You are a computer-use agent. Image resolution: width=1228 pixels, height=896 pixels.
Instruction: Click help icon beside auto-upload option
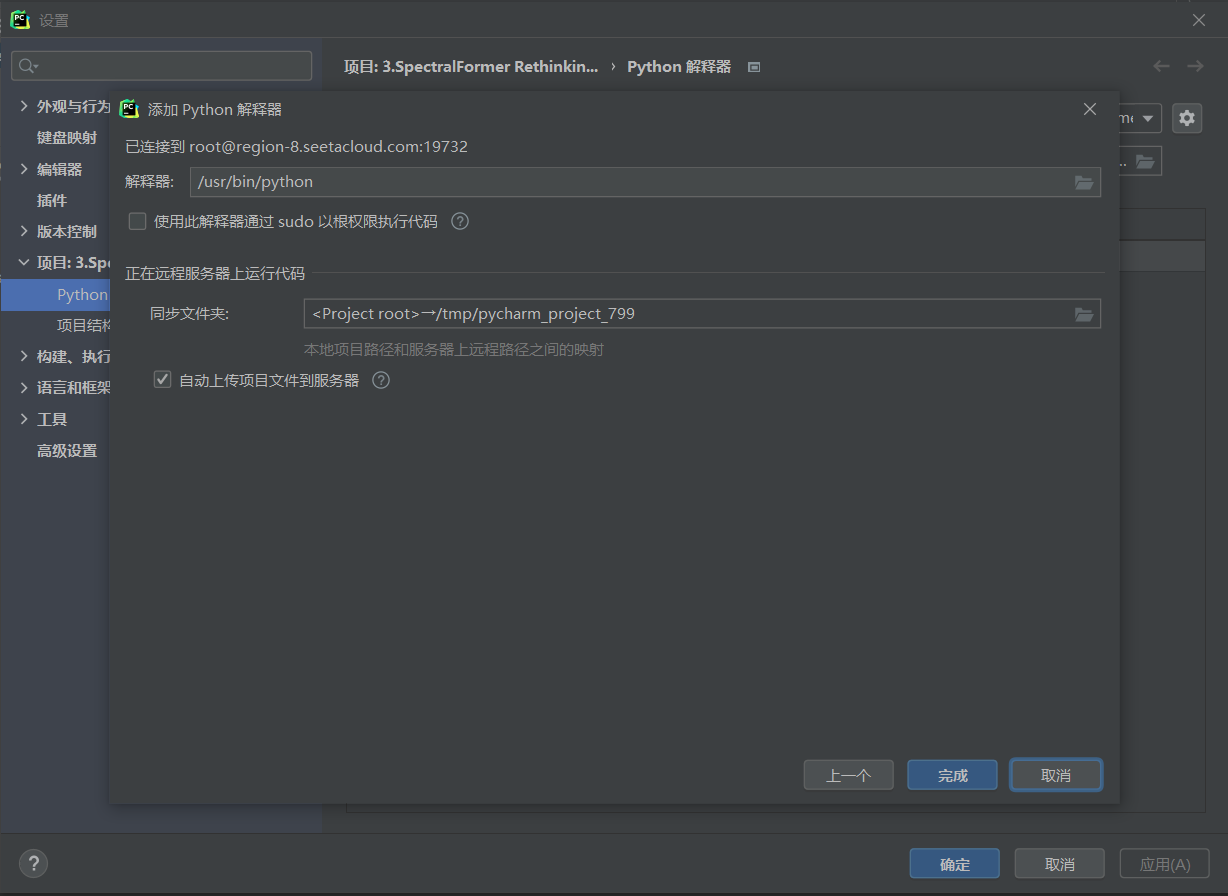[381, 380]
